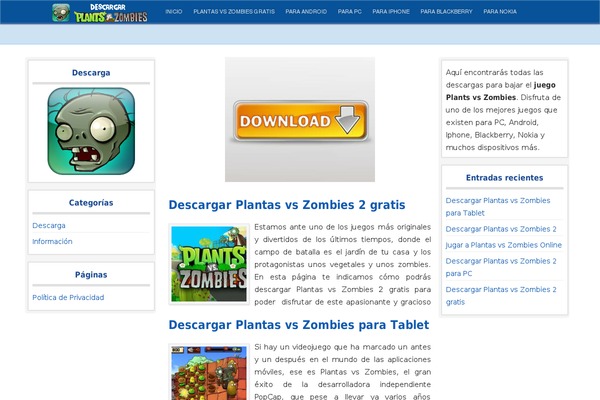Open the PLANTAS VS ZOMBIES GRATIS menu item
600x400 pixels.
(234, 12)
